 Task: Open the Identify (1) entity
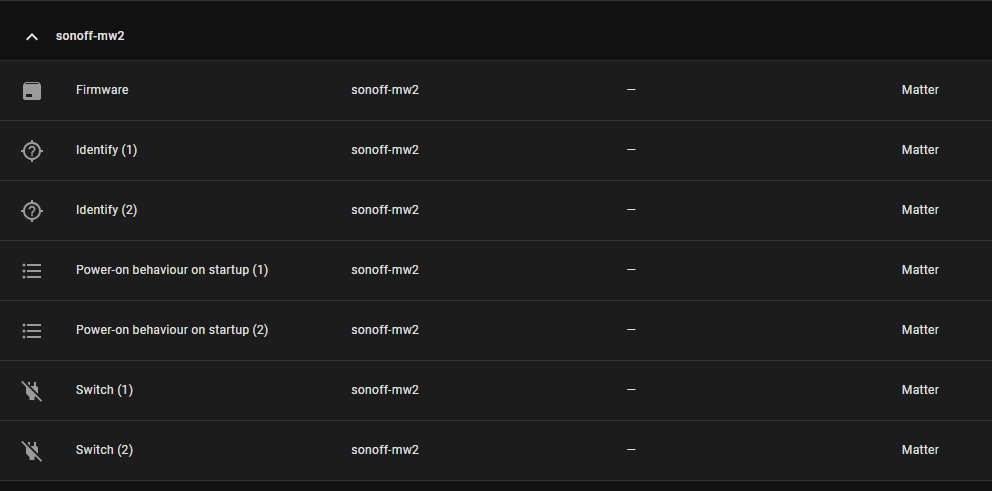tap(106, 150)
